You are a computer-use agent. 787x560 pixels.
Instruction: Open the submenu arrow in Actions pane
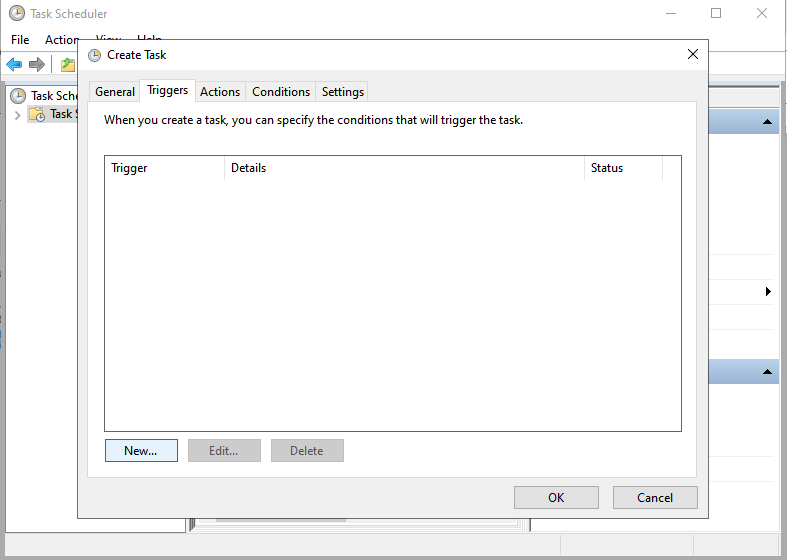[768, 292]
